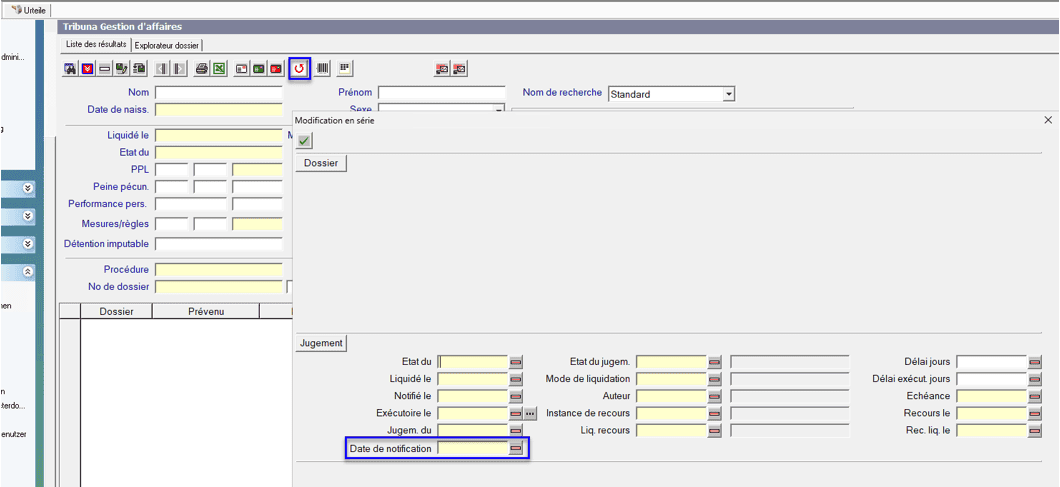
Task: Collapse the sidebar section with upward chevrons
Action: point(28,272)
